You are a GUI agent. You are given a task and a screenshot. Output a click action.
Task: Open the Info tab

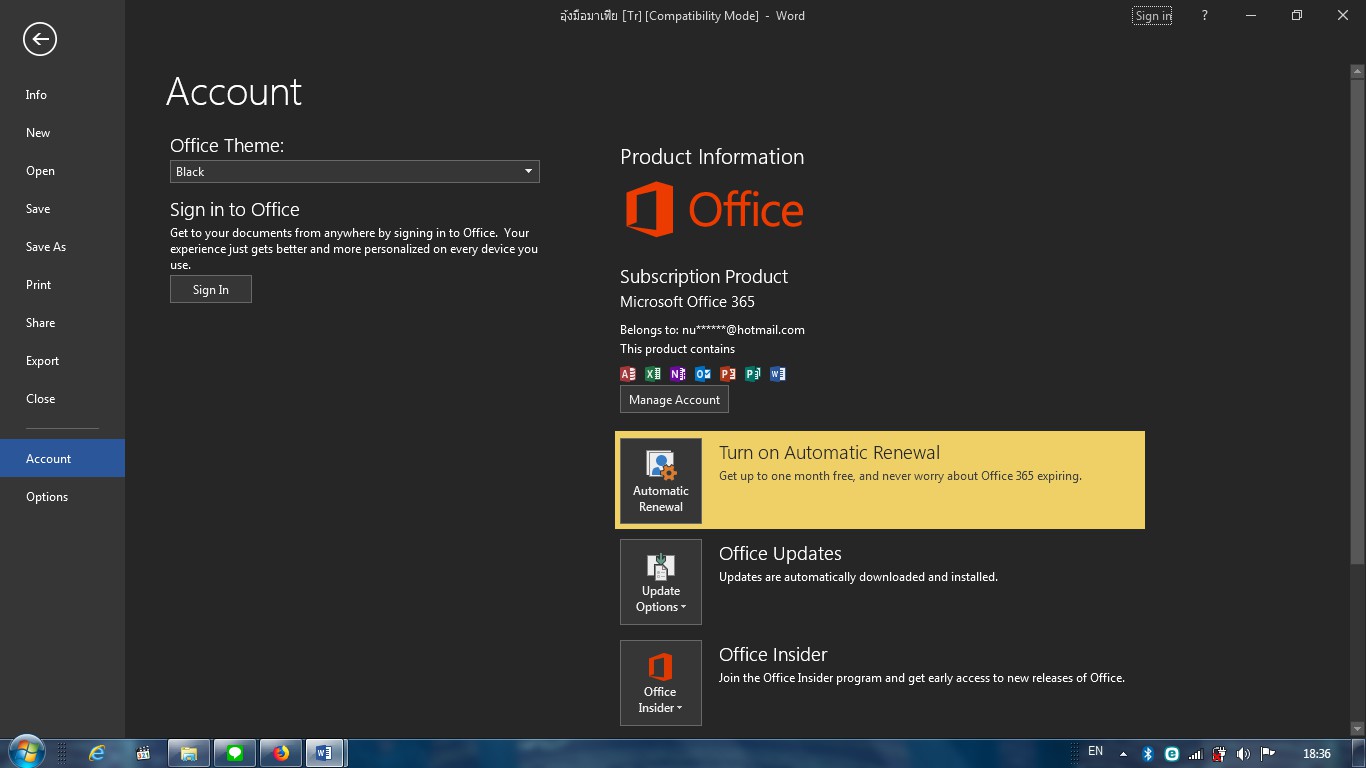click(62, 95)
